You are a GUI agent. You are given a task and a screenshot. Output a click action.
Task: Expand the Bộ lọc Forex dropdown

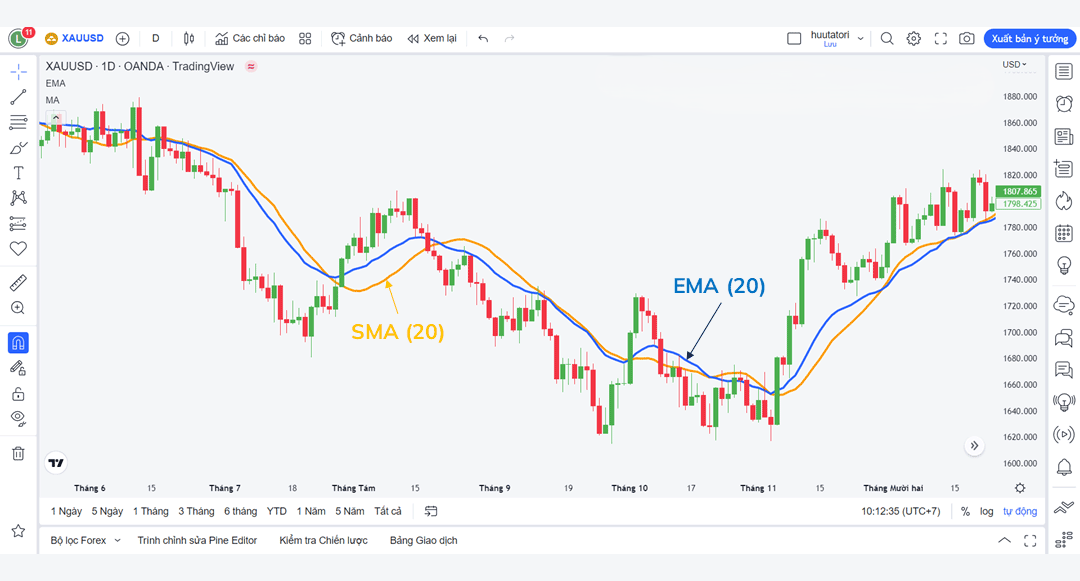click(x=86, y=540)
